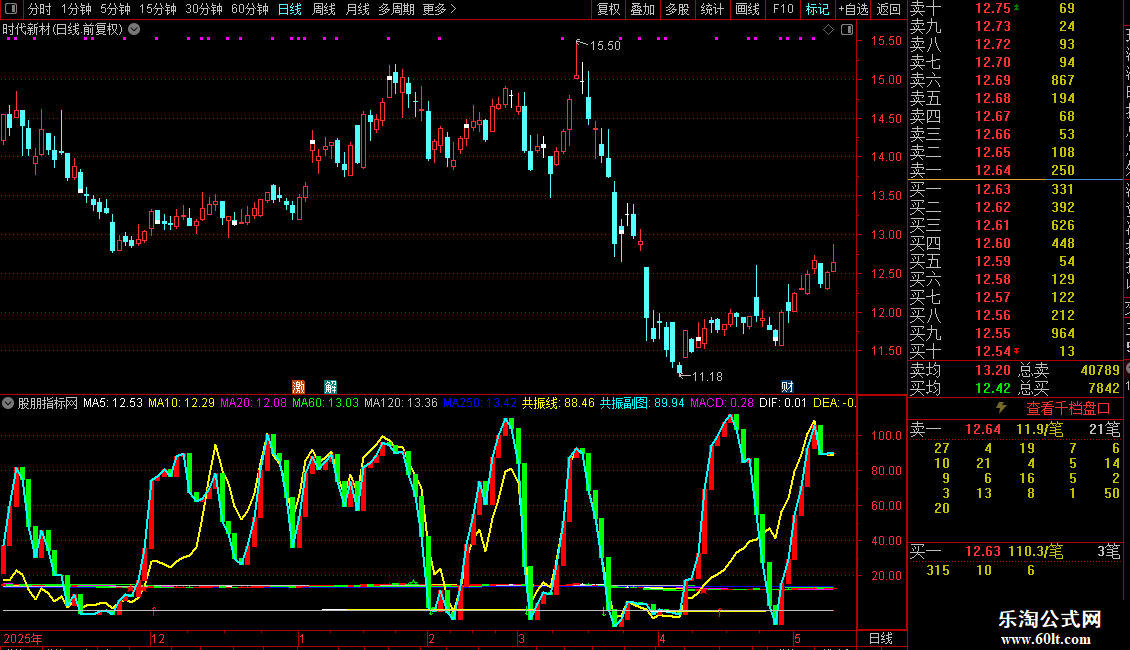Click the 解 event marker on chart
The height and width of the screenshot is (650, 1130).
330,387
